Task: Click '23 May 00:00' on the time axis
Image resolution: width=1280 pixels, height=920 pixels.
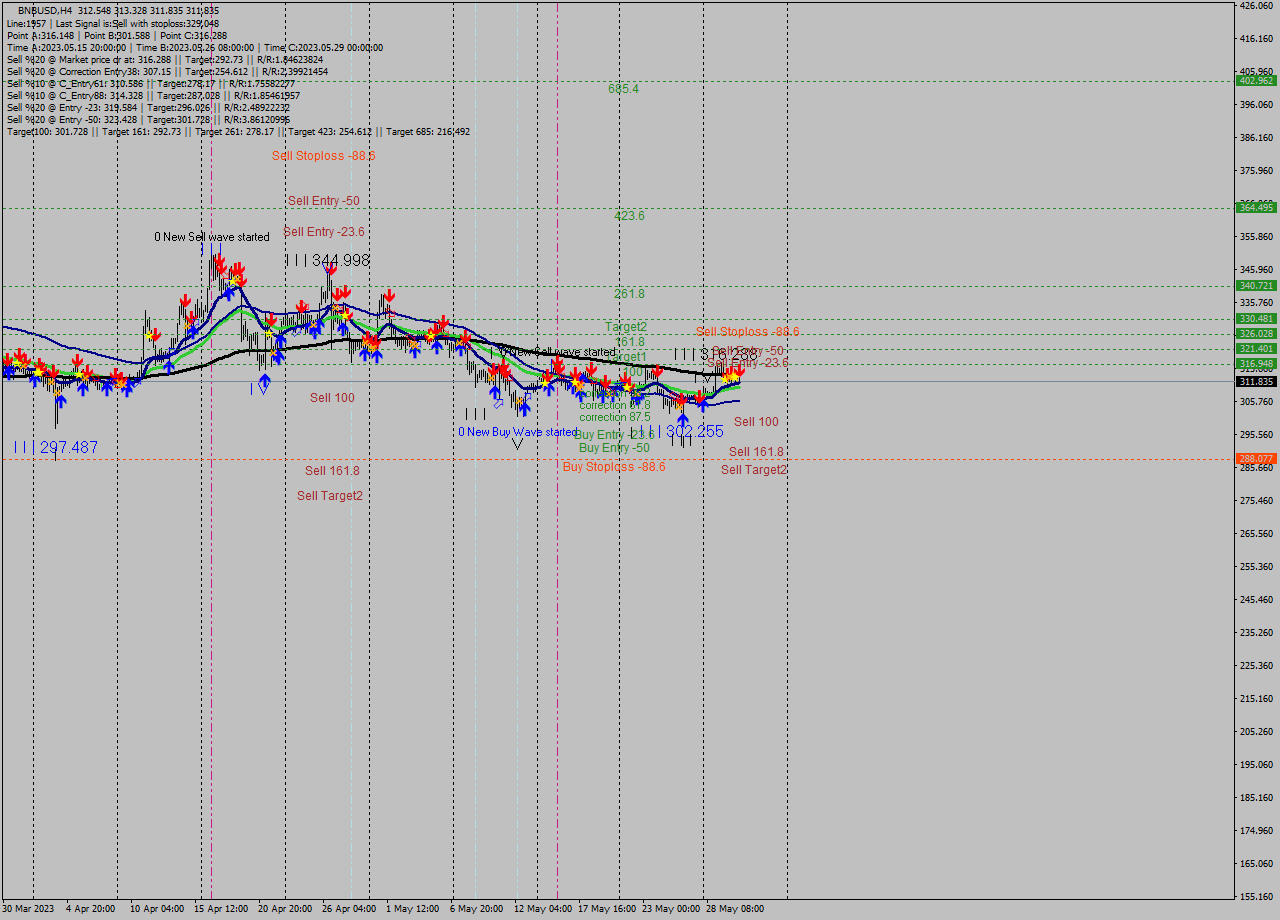Action: [671, 909]
